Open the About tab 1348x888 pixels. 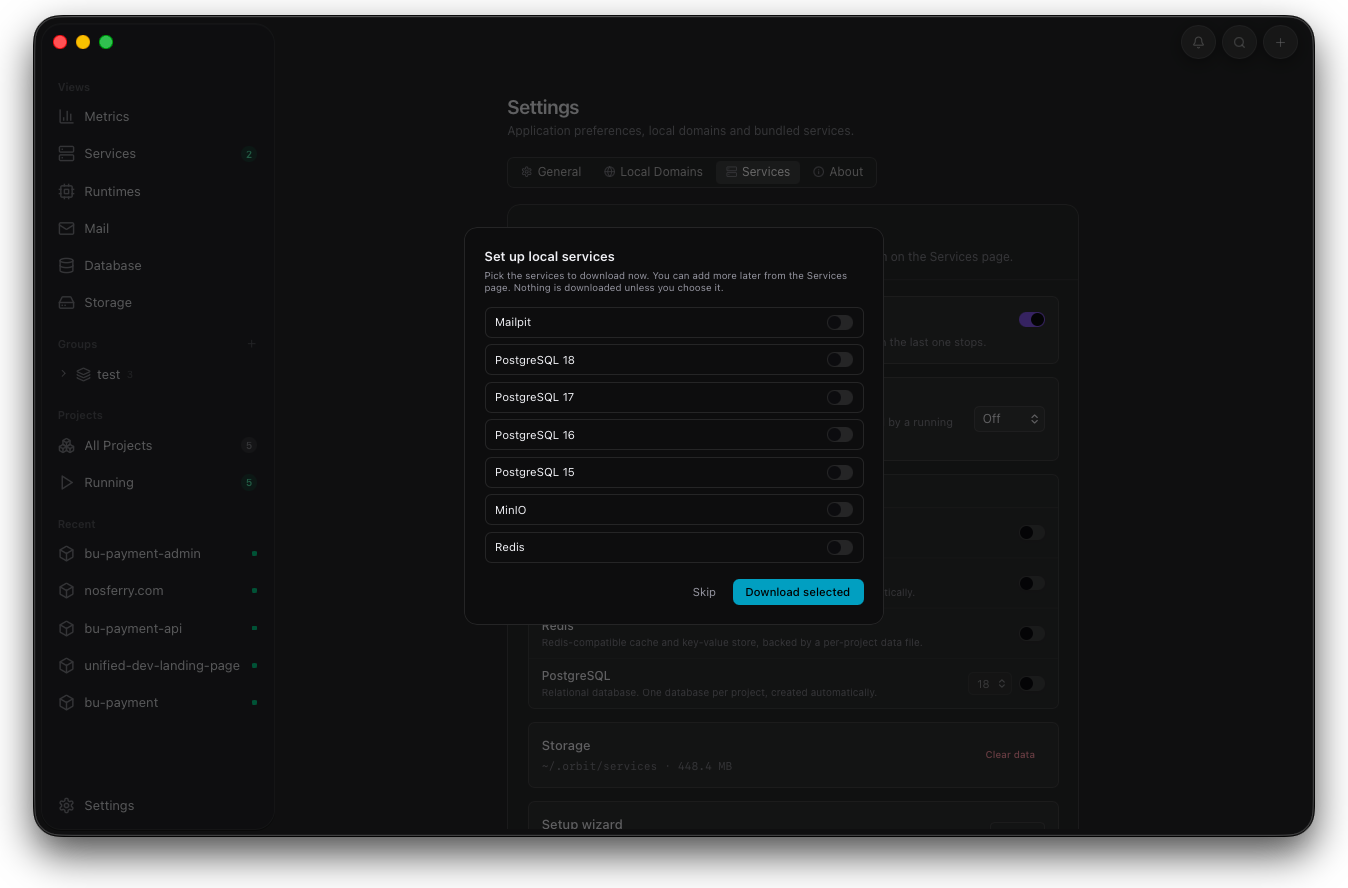(x=838, y=172)
